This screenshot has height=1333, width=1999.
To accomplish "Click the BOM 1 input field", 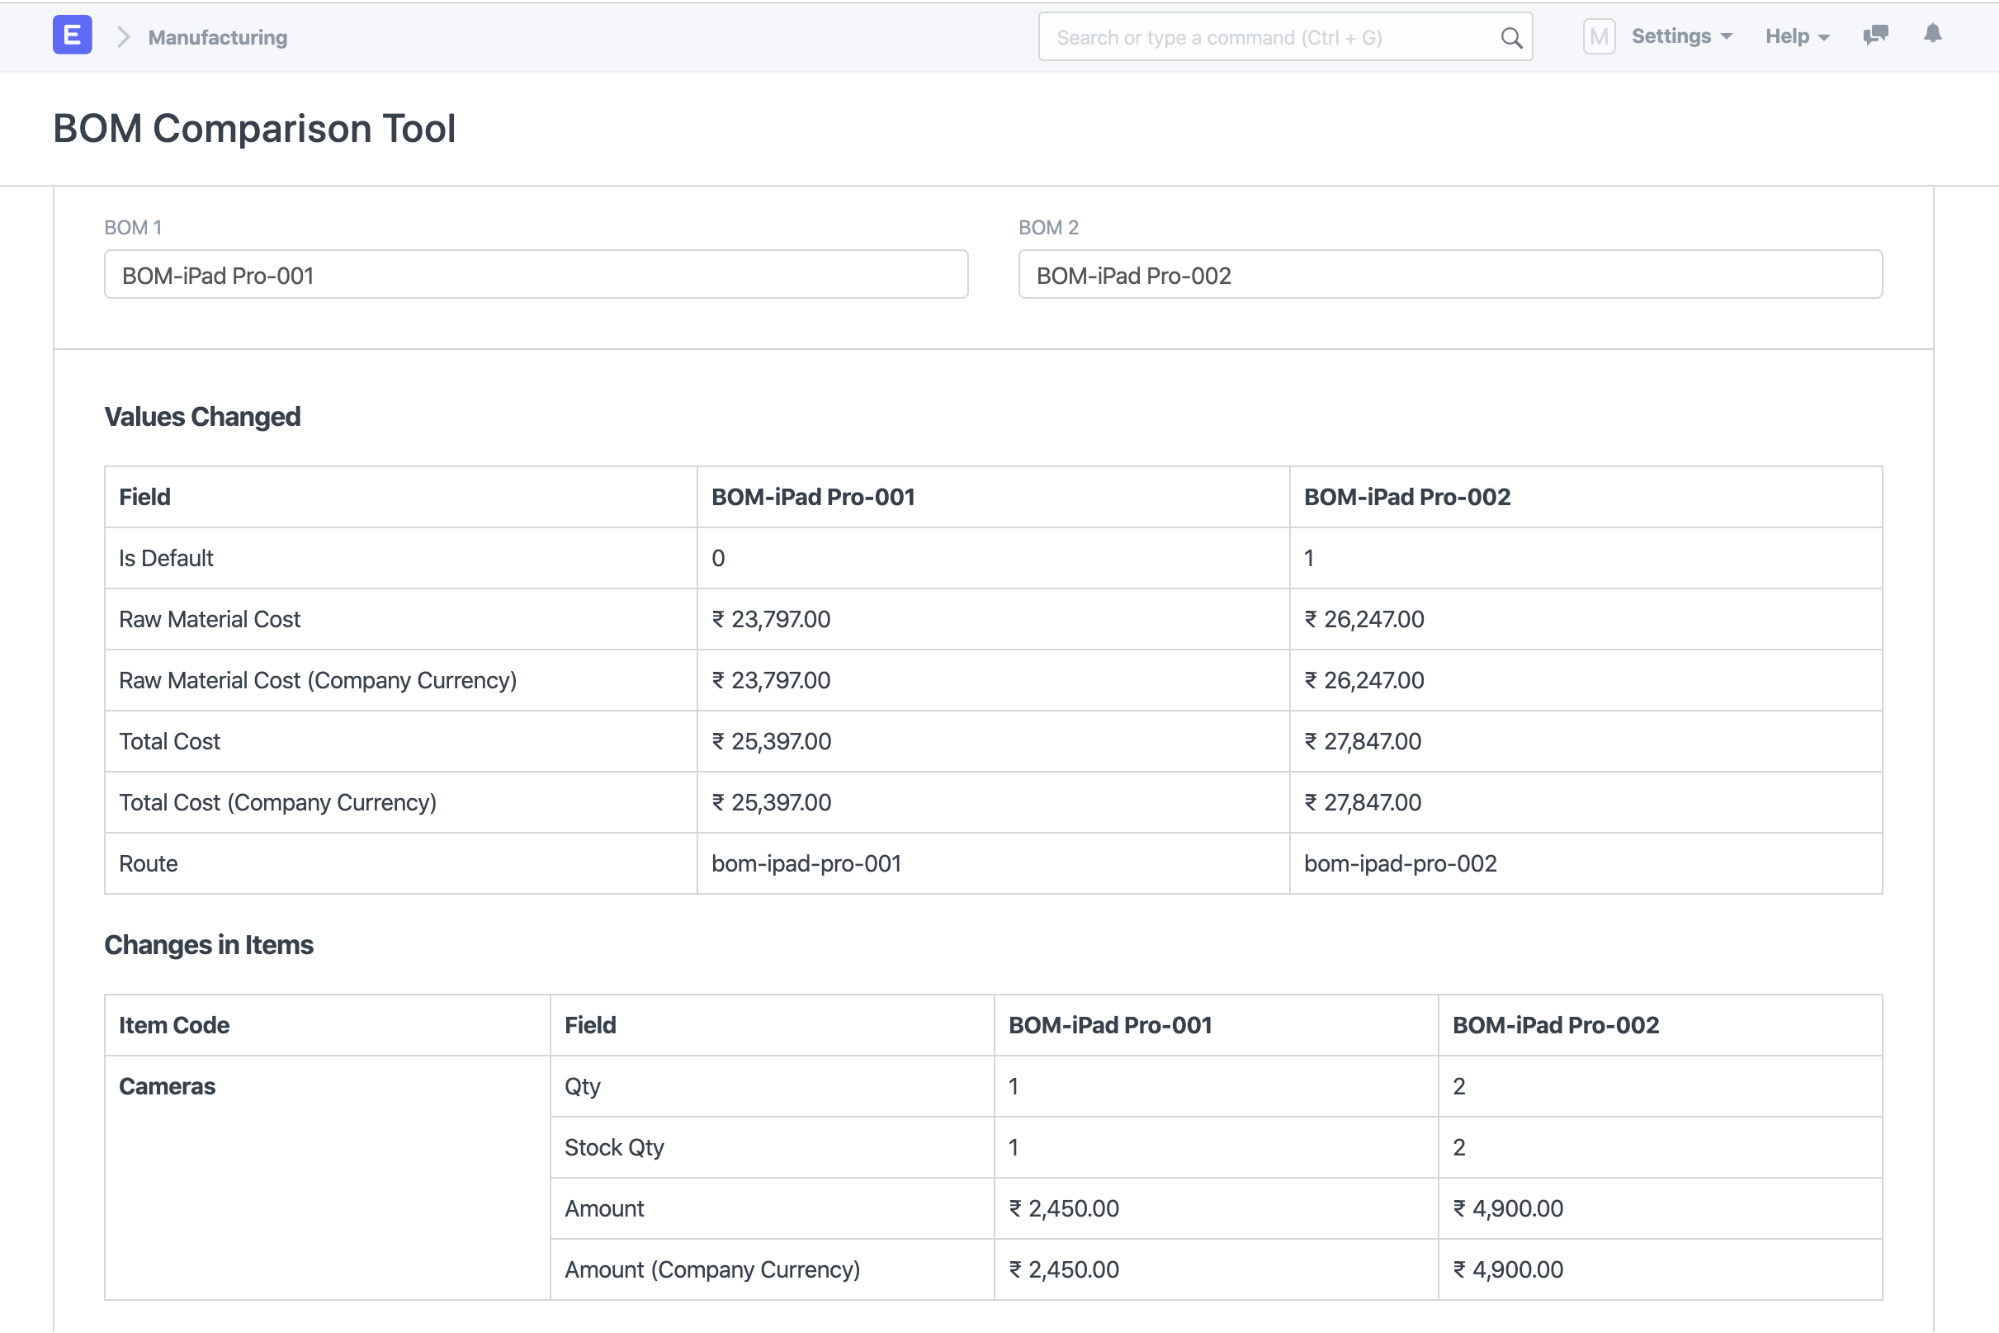I will [536, 274].
